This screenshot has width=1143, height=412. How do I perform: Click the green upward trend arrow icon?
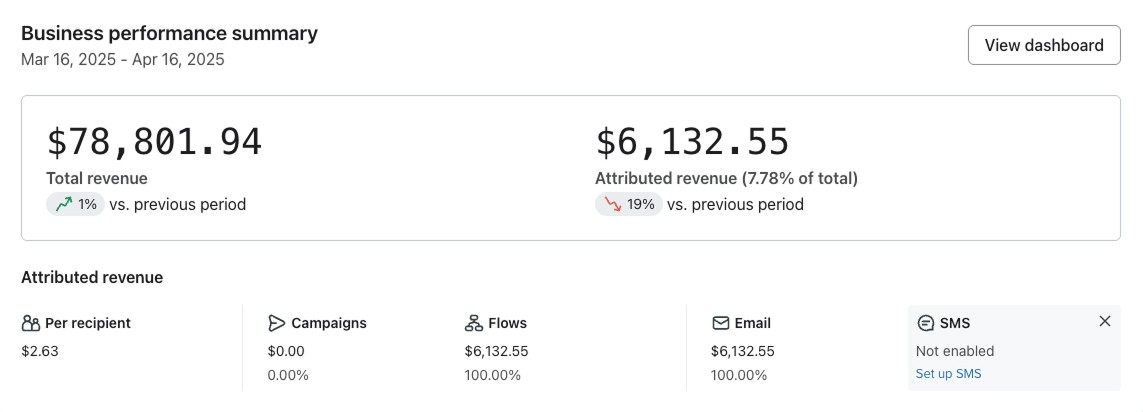coord(64,204)
